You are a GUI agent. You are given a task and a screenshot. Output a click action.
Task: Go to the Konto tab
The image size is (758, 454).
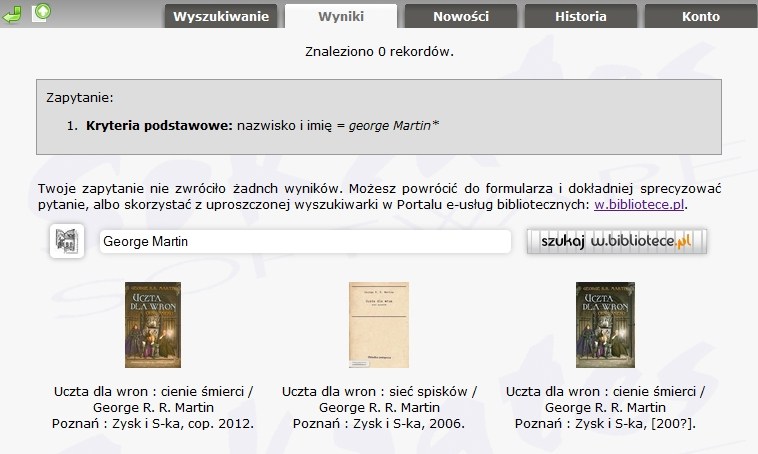click(x=700, y=16)
